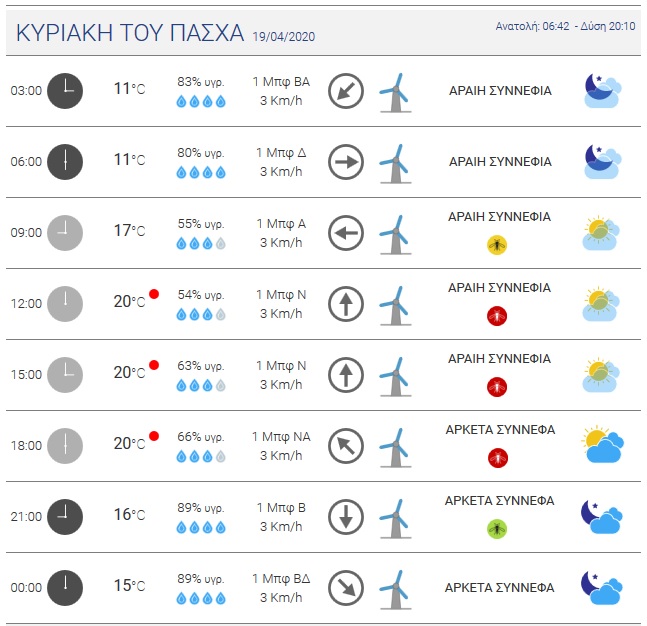Viewport: 647px width, 626px height.
Task: Click the ΚΥΡΙΑΚΗ ΤΟΥ ΠΑΣΧΑ heading
Action: click(130, 33)
